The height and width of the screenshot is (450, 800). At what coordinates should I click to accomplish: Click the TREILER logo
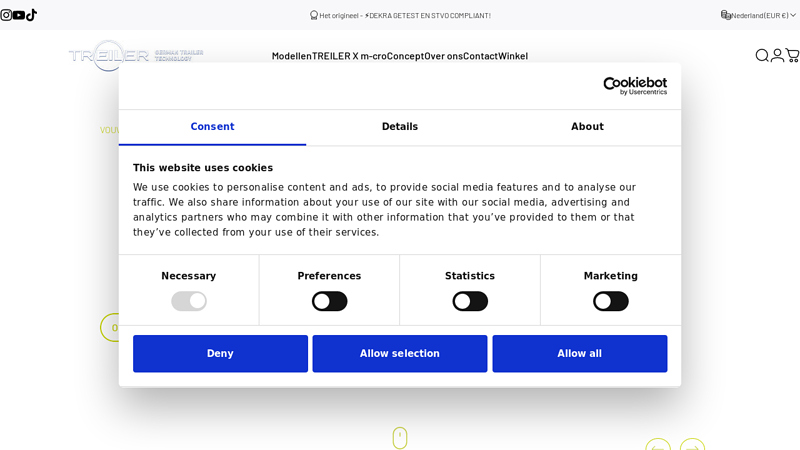click(x=136, y=56)
